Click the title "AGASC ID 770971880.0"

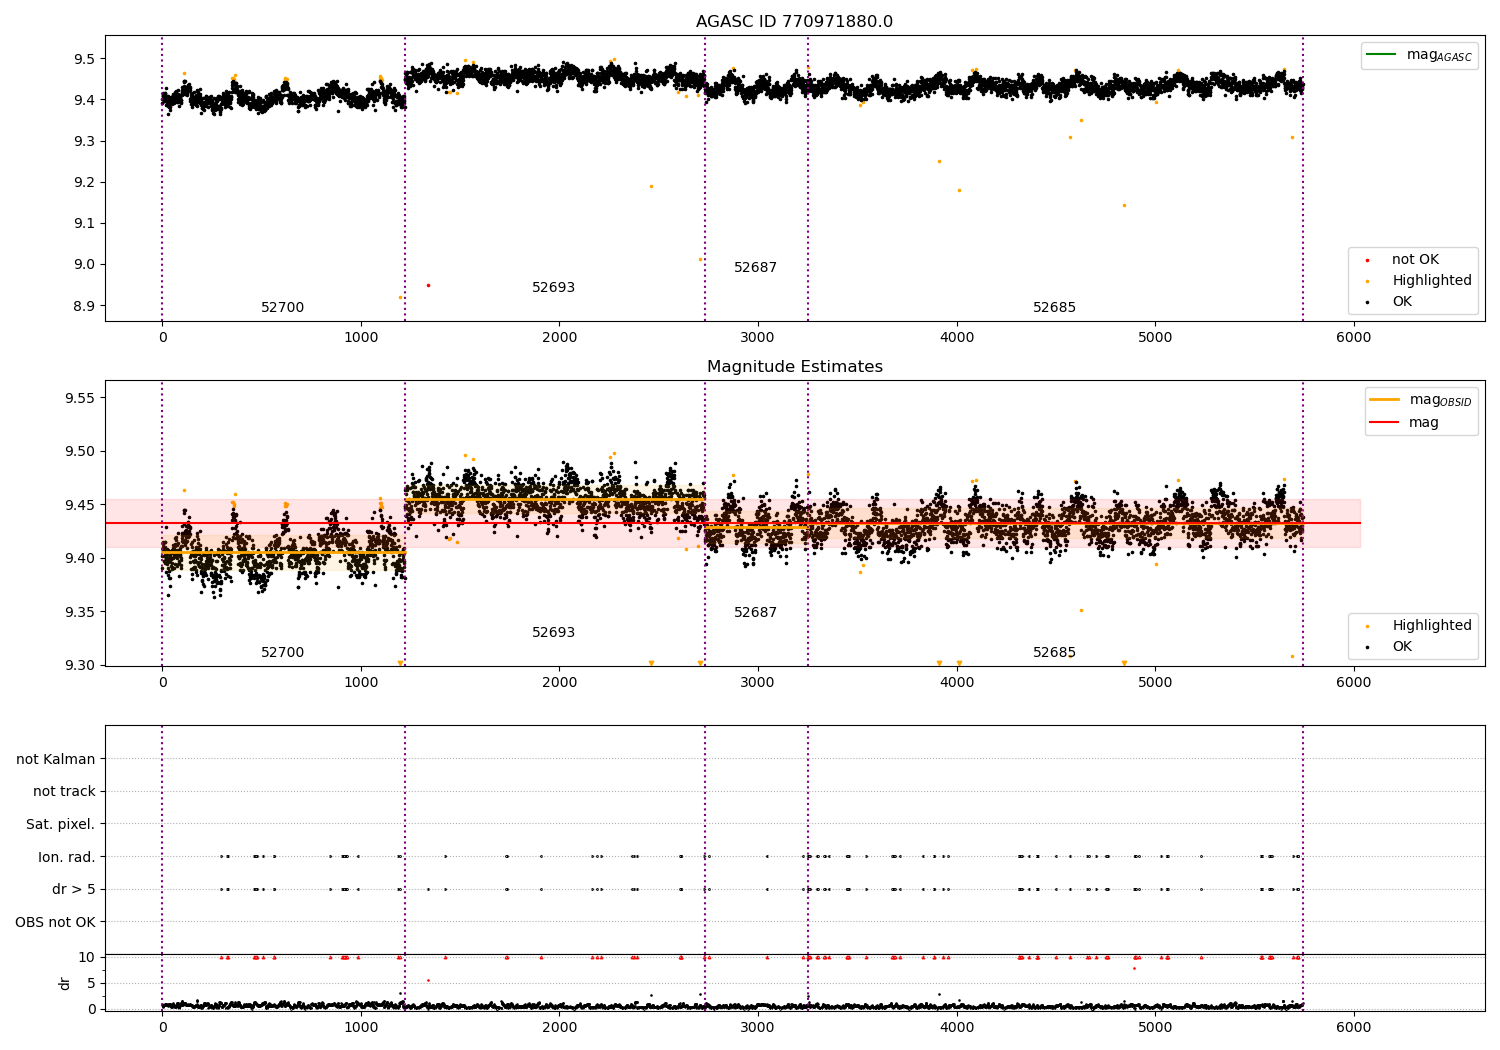[x=794, y=22]
